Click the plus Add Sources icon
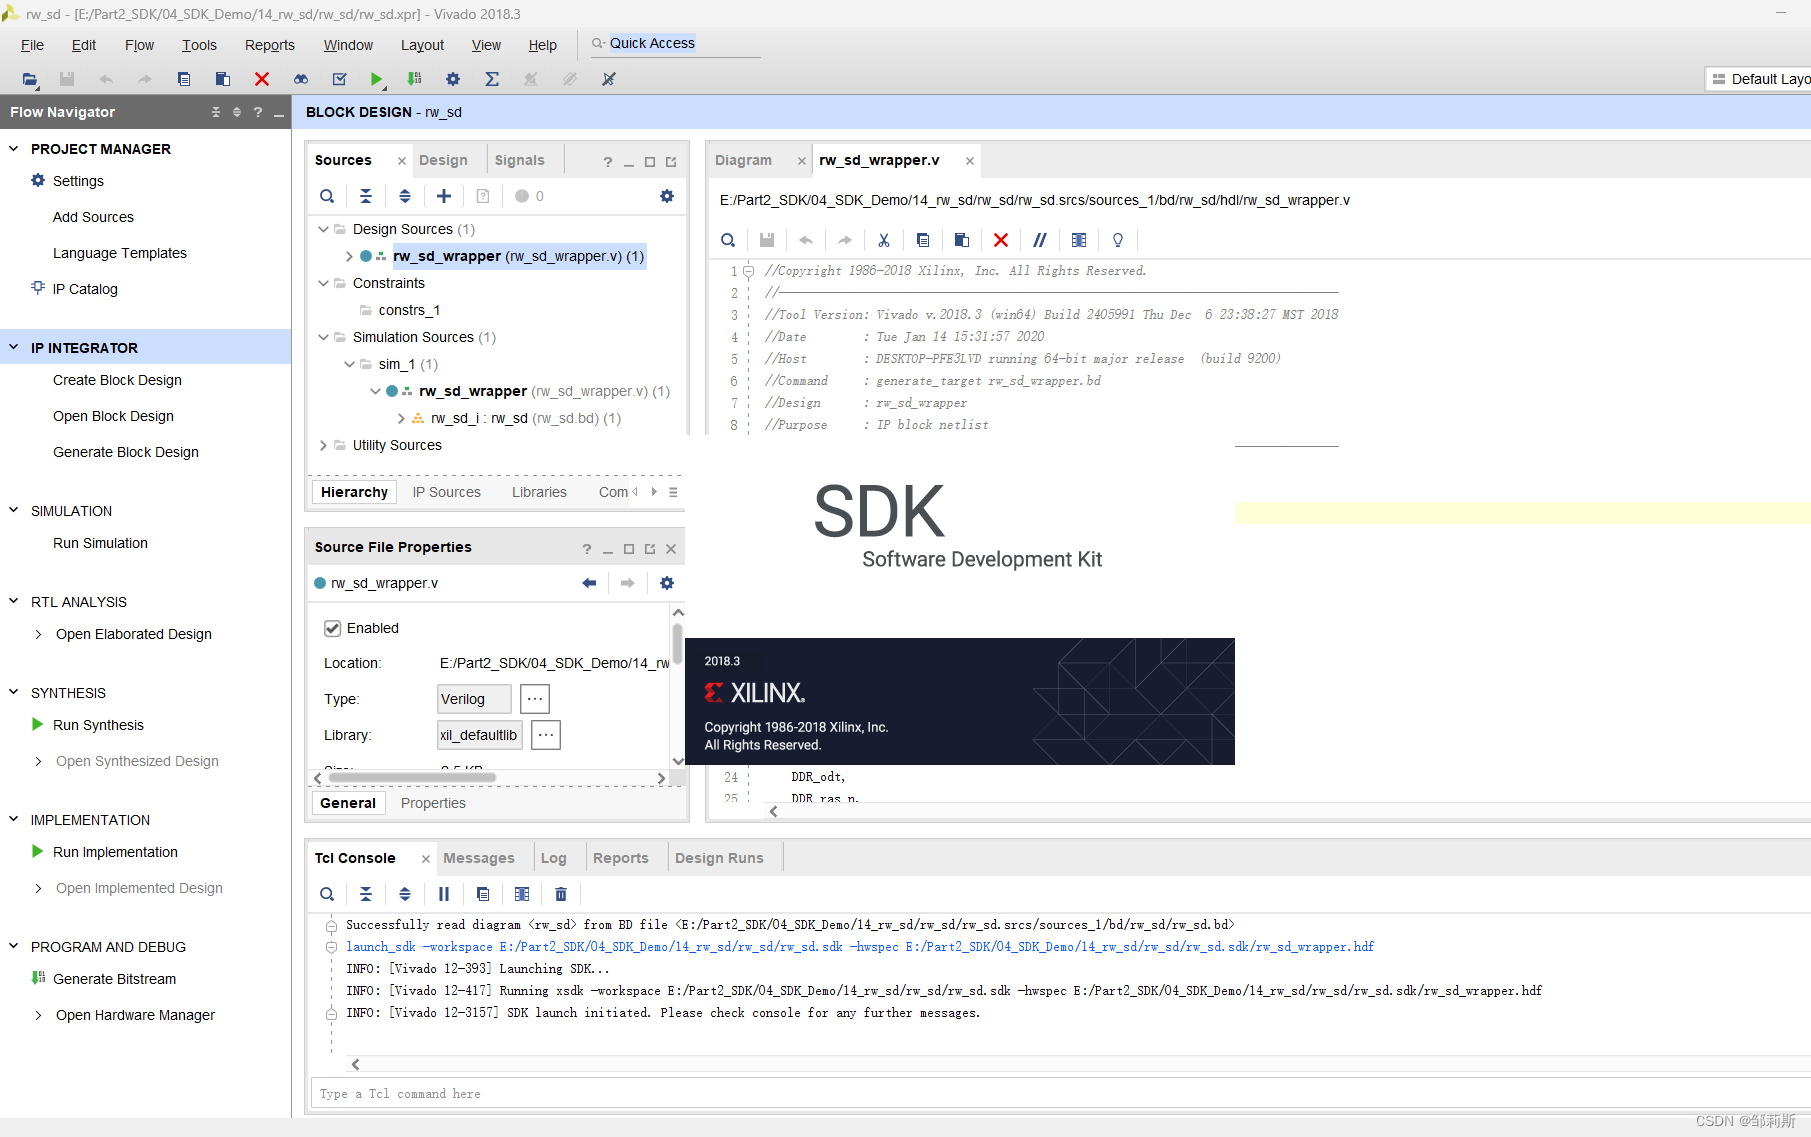The width and height of the screenshot is (1811, 1137). 444,196
